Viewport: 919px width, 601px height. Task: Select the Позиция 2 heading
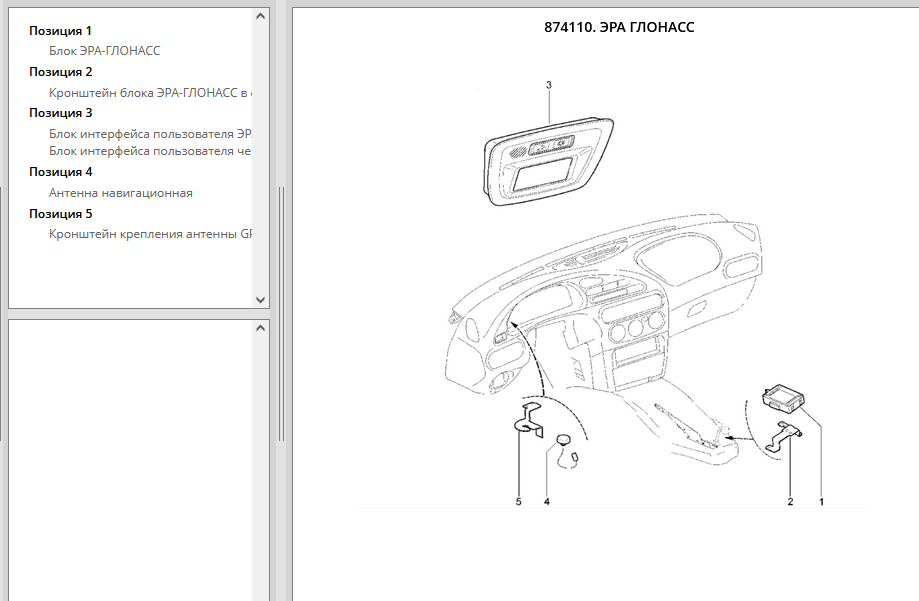(61, 72)
